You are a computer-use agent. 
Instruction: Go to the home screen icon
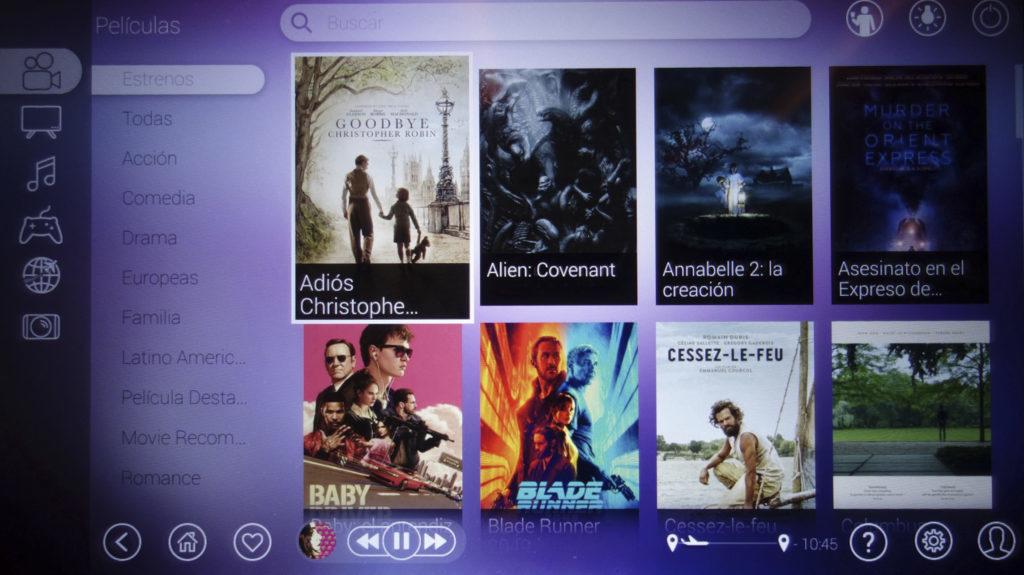coord(187,542)
